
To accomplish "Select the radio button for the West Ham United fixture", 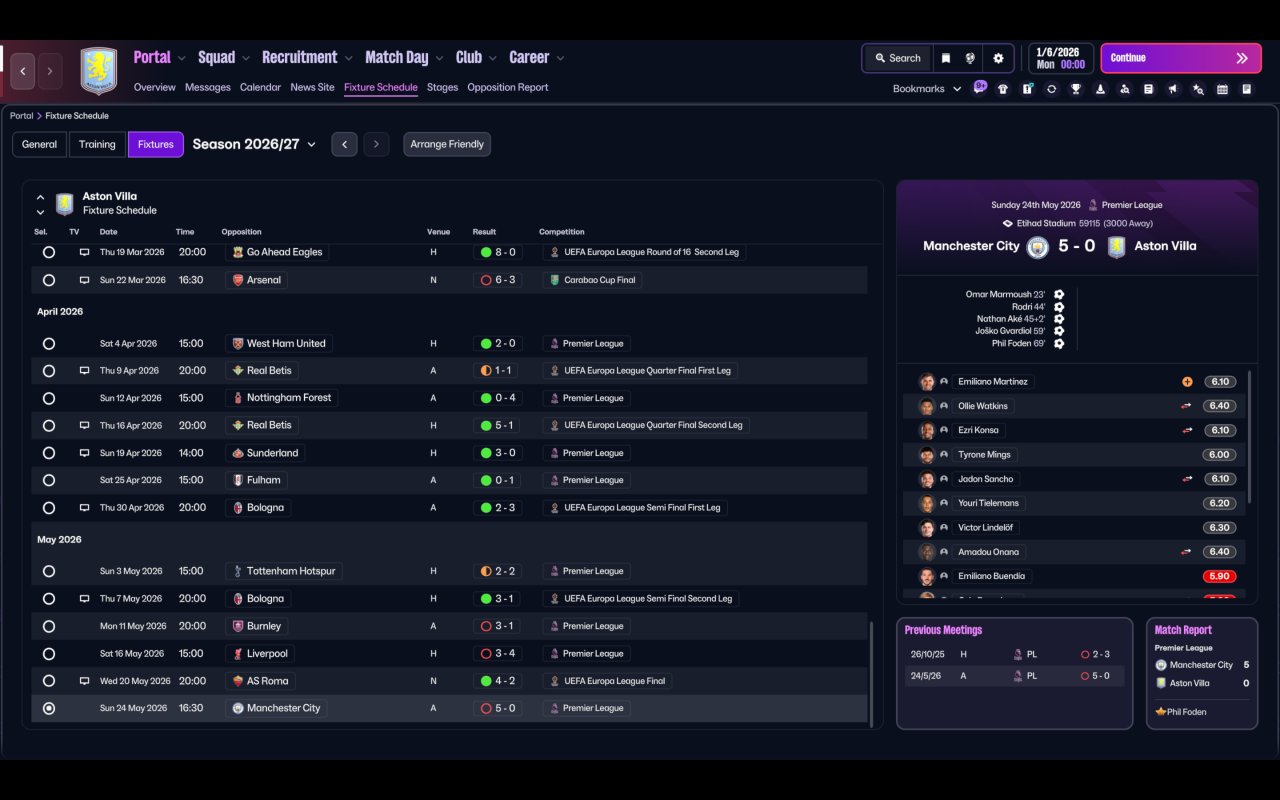I will tap(49, 344).
